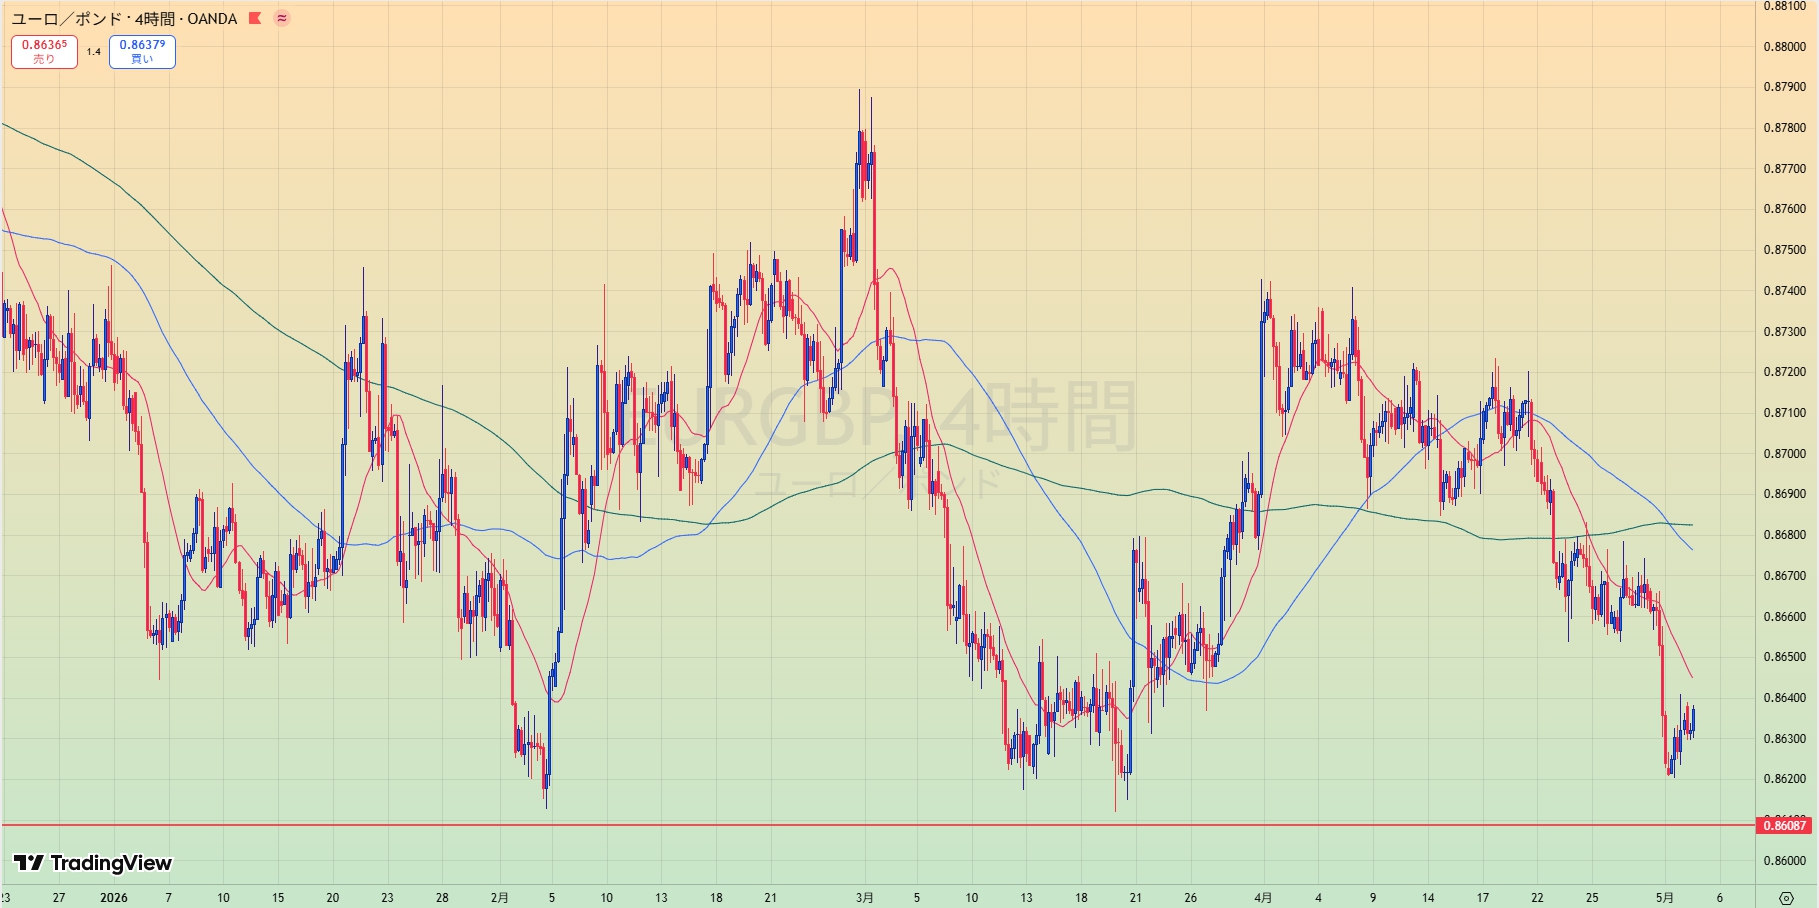This screenshot has width=1819, height=908.
Task: Select the red 0.86087 price label
Action: coord(1784,826)
